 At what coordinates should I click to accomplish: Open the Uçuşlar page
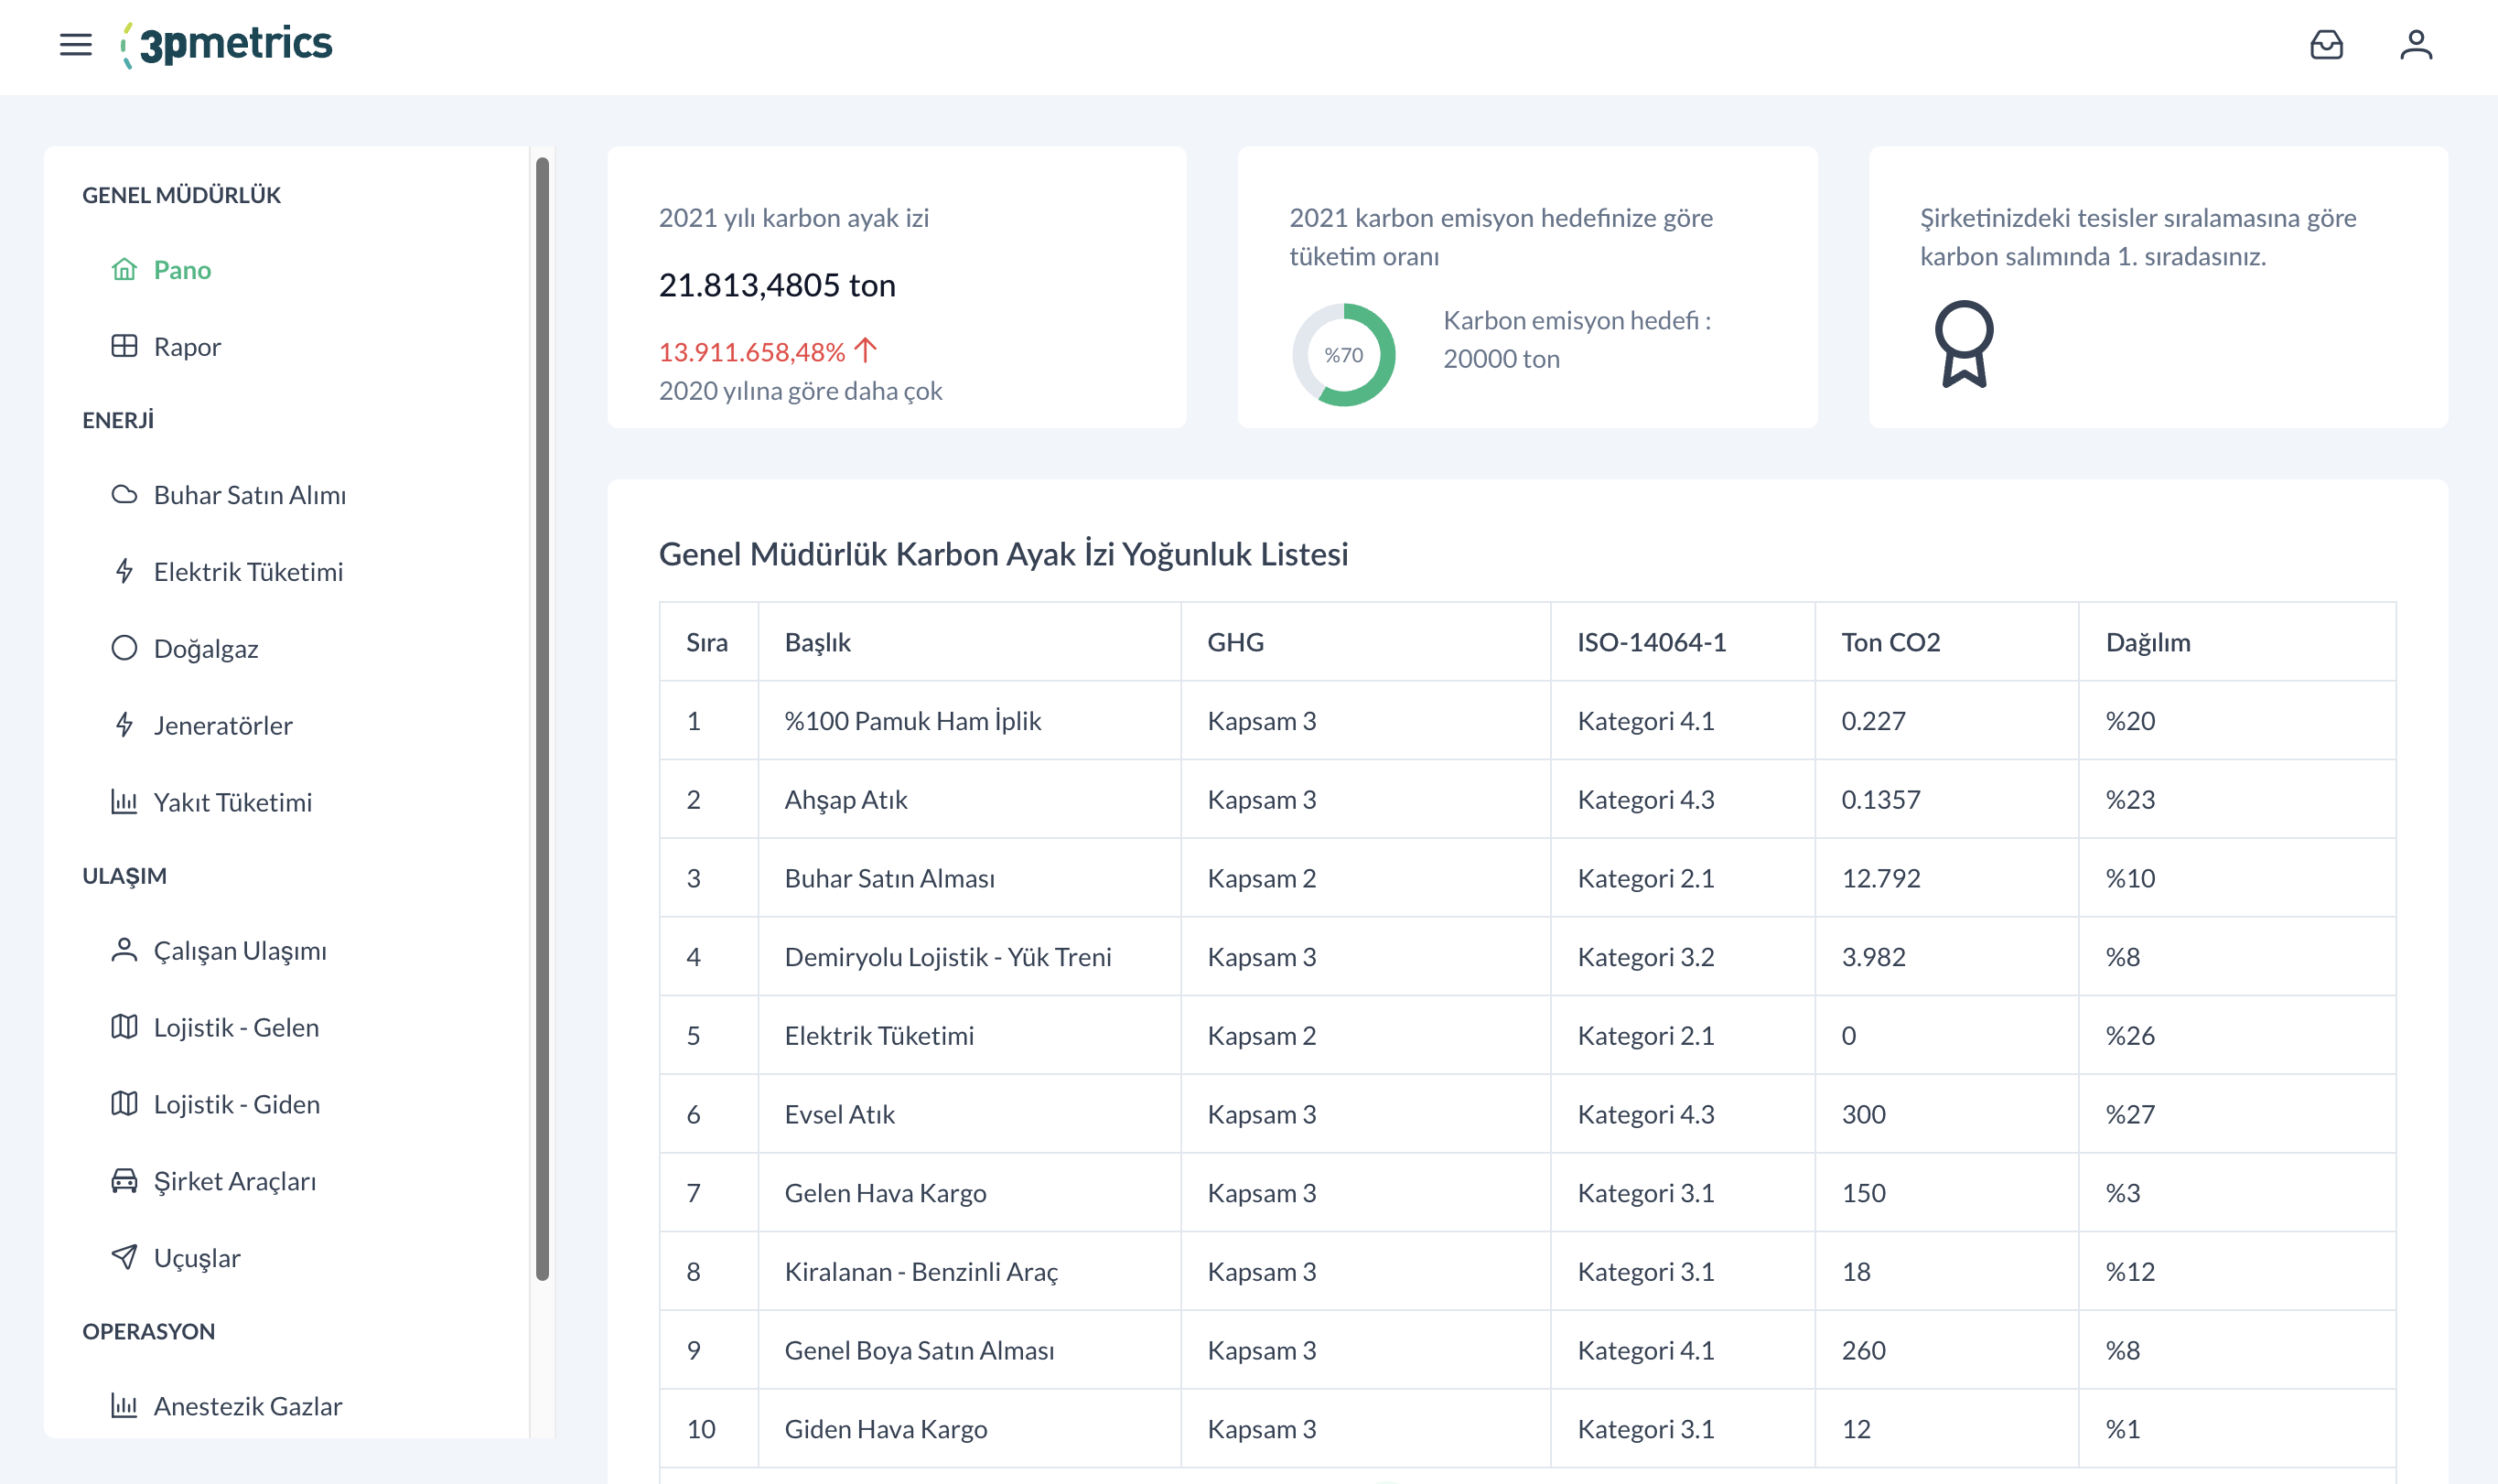click(197, 1258)
